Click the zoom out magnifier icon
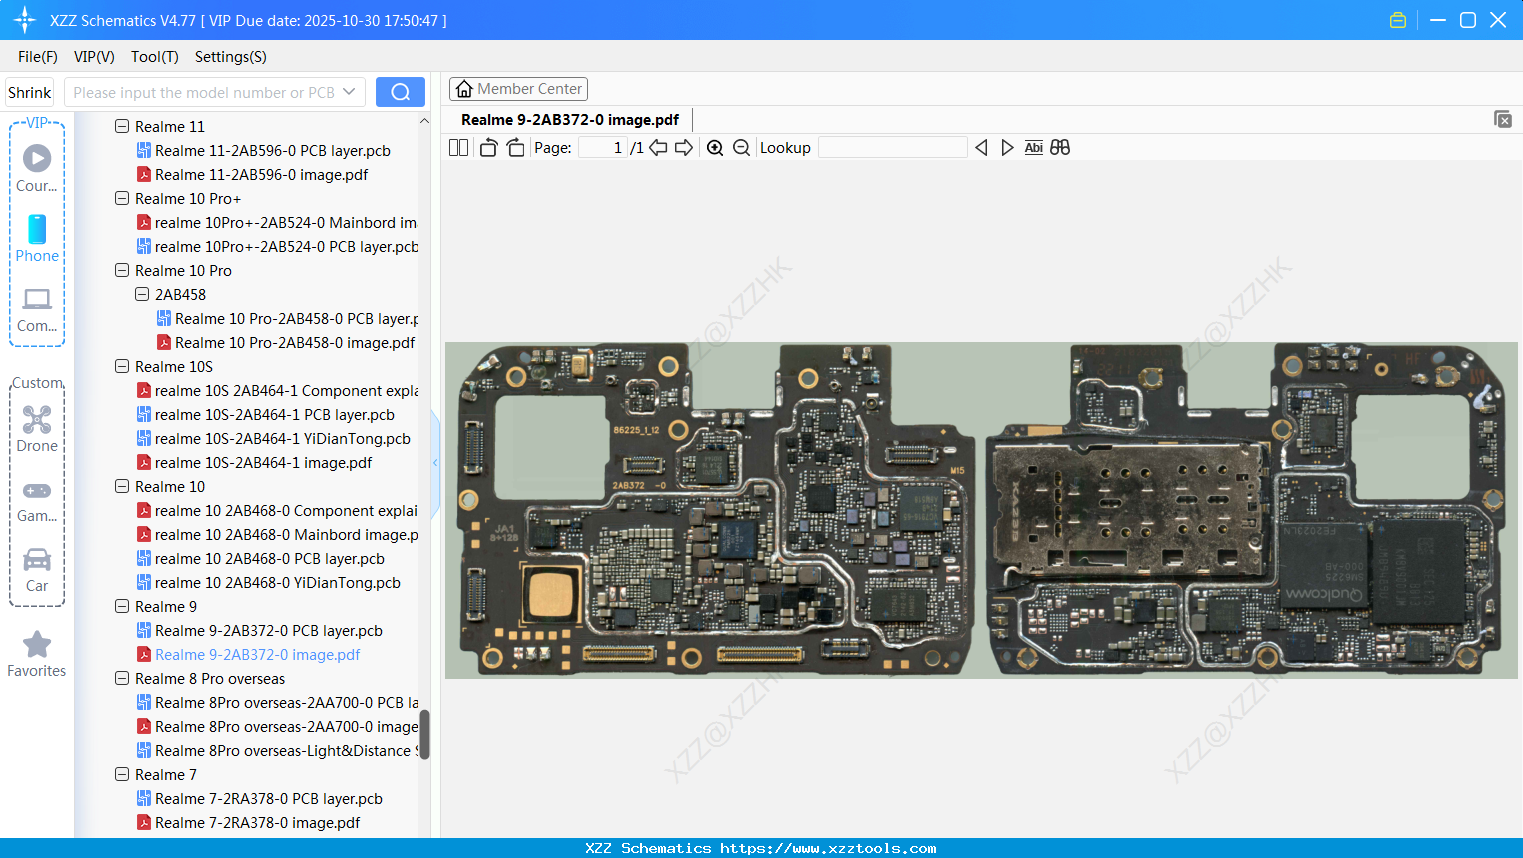 (741, 148)
